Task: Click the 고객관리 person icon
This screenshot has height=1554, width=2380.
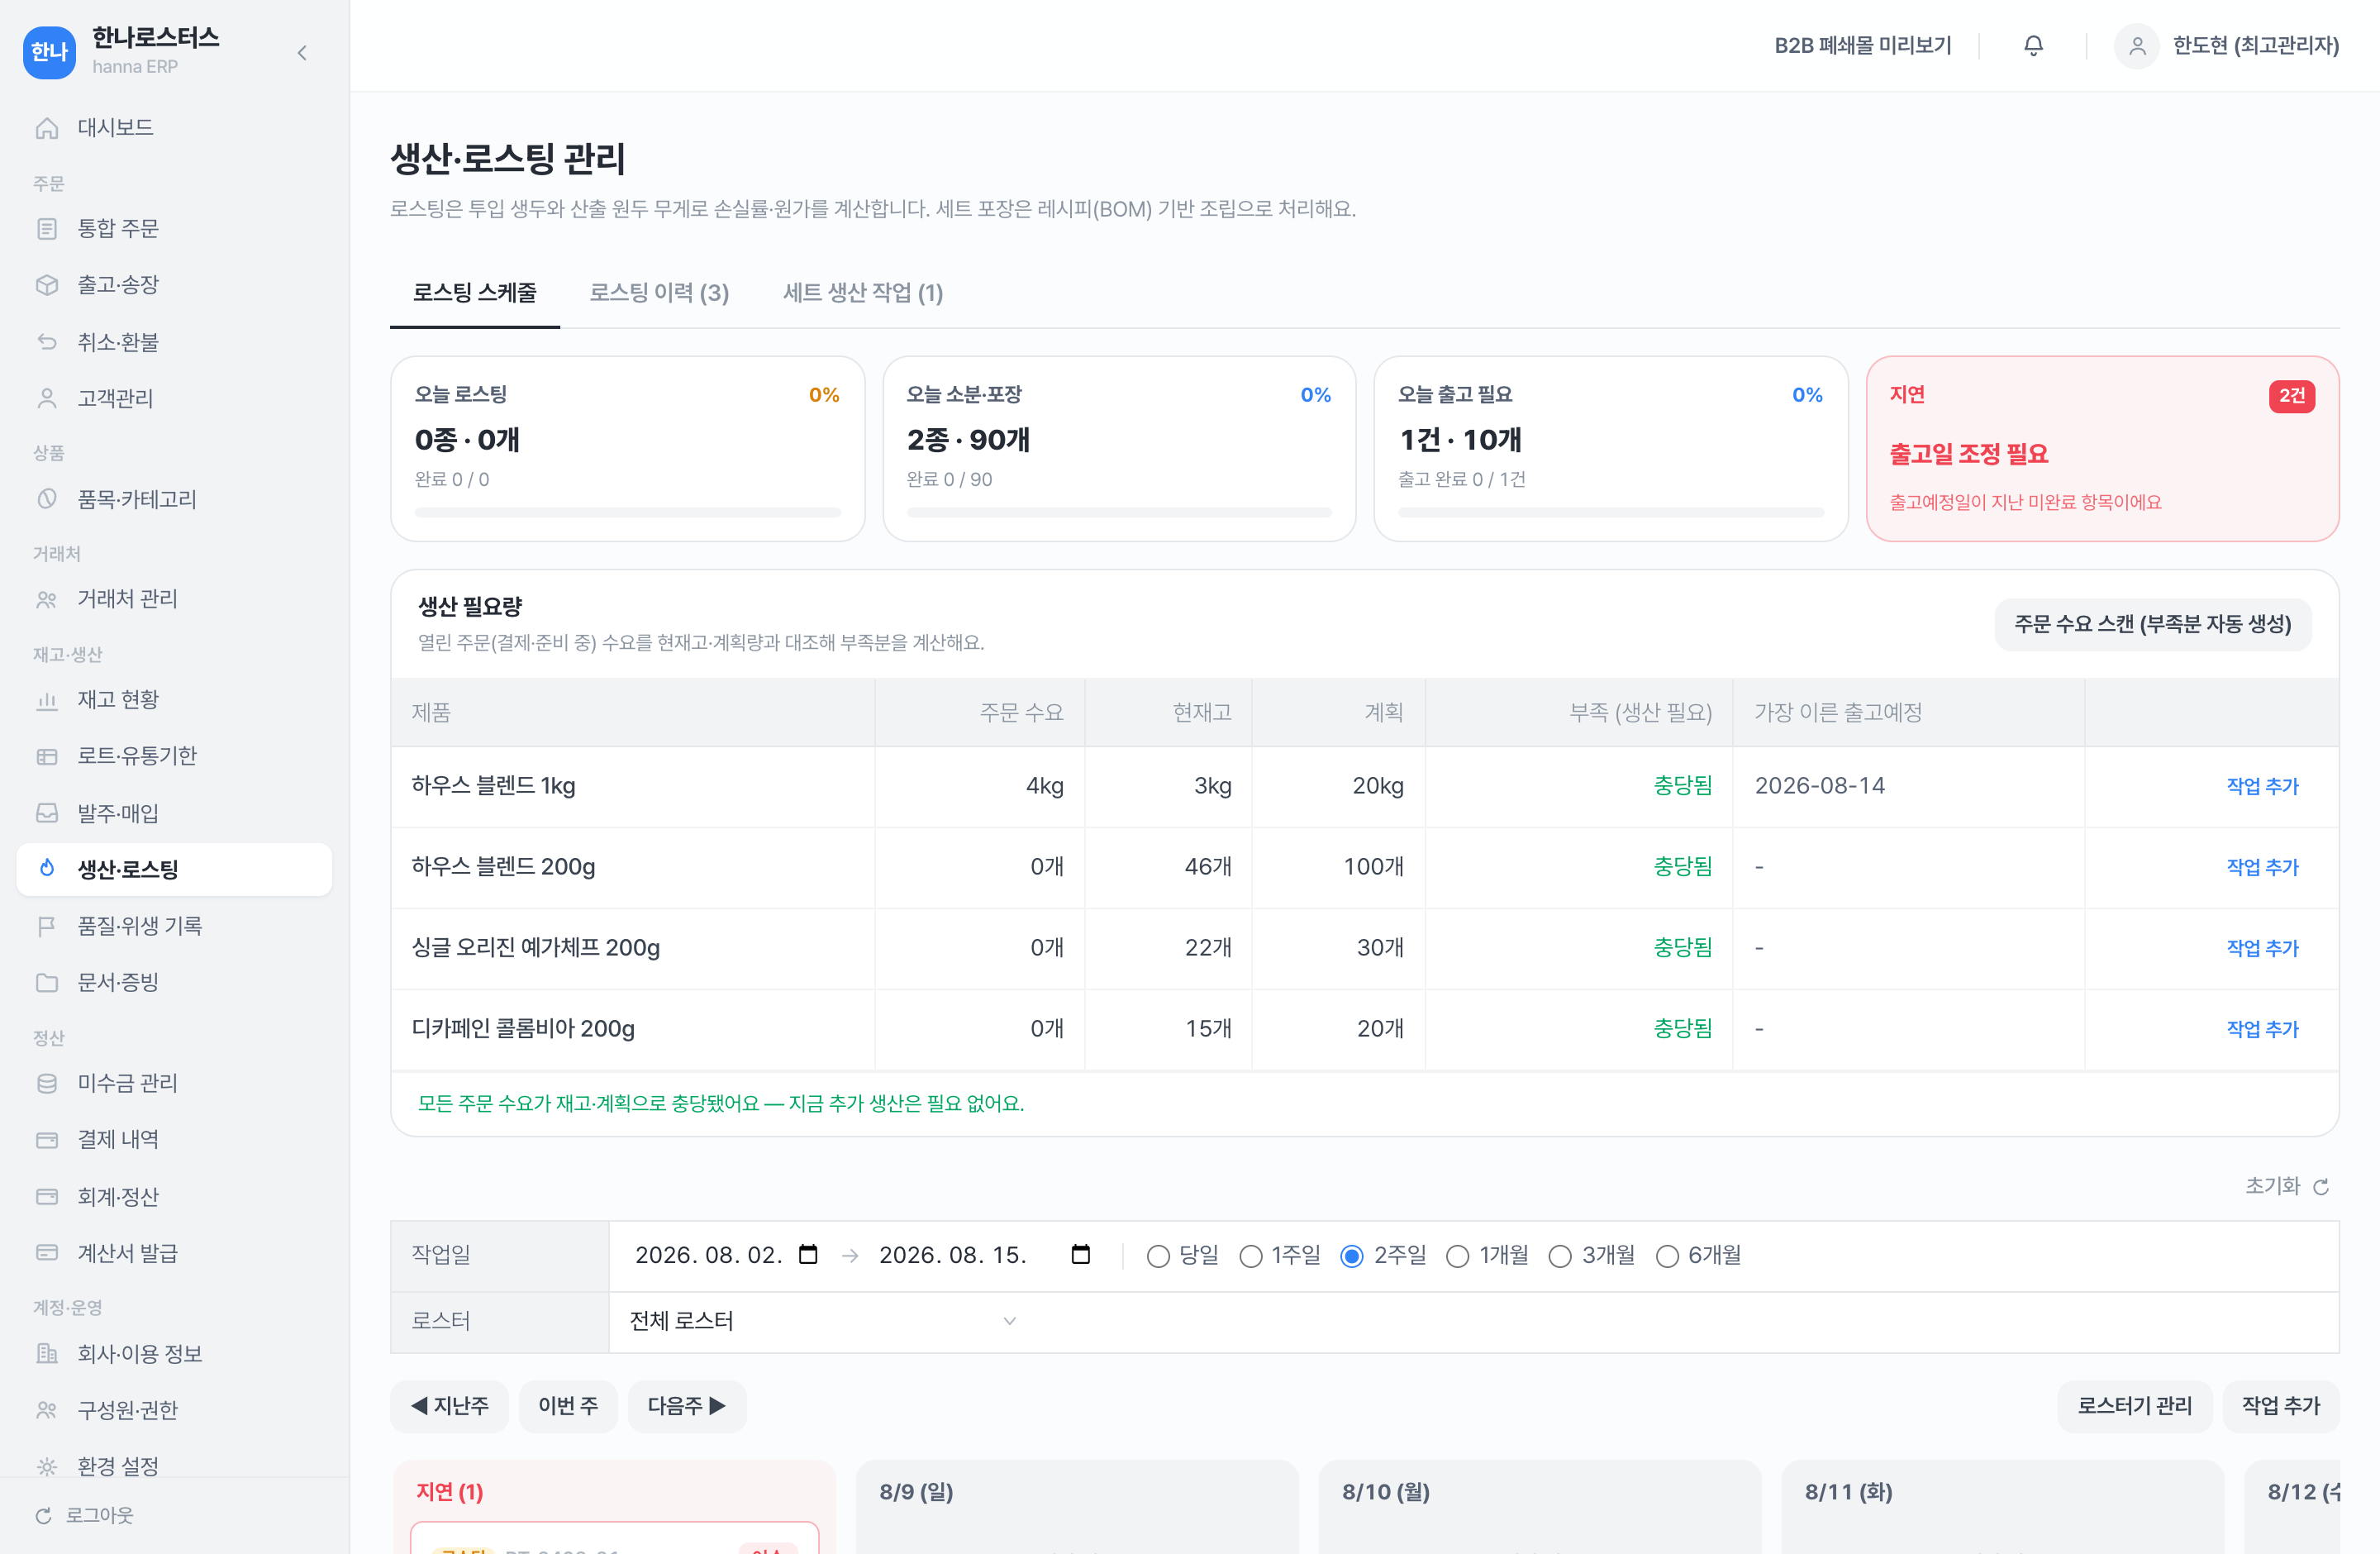Action: [47, 398]
